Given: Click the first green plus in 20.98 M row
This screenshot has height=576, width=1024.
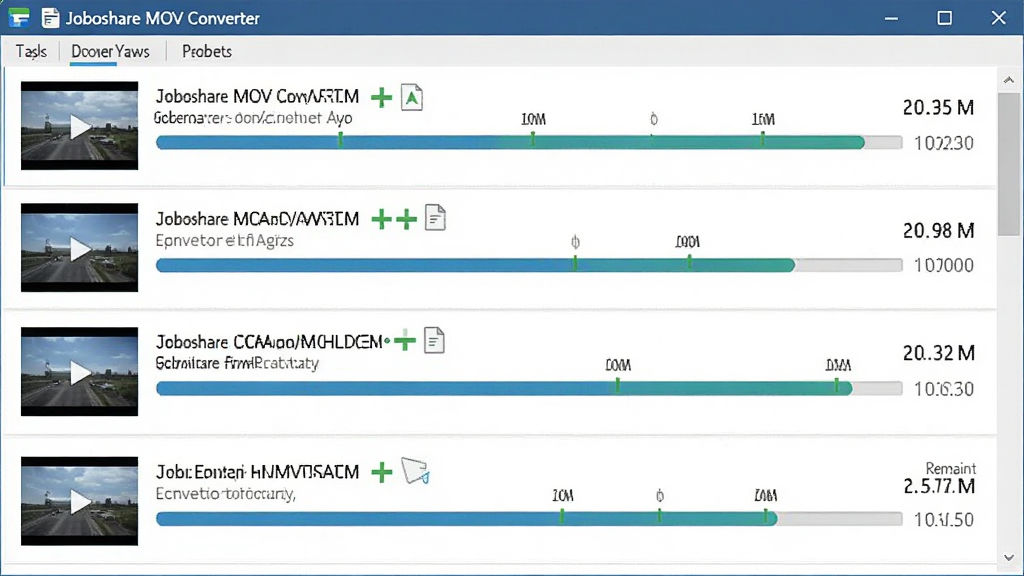Looking at the screenshot, I should (381, 219).
